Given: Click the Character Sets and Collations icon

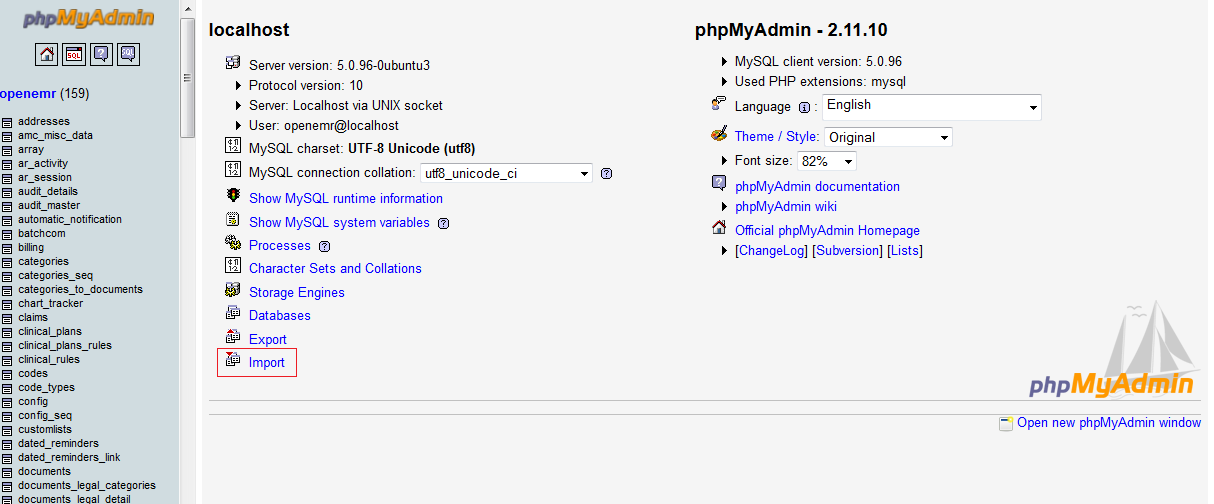Looking at the screenshot, I should coord(233,267).
